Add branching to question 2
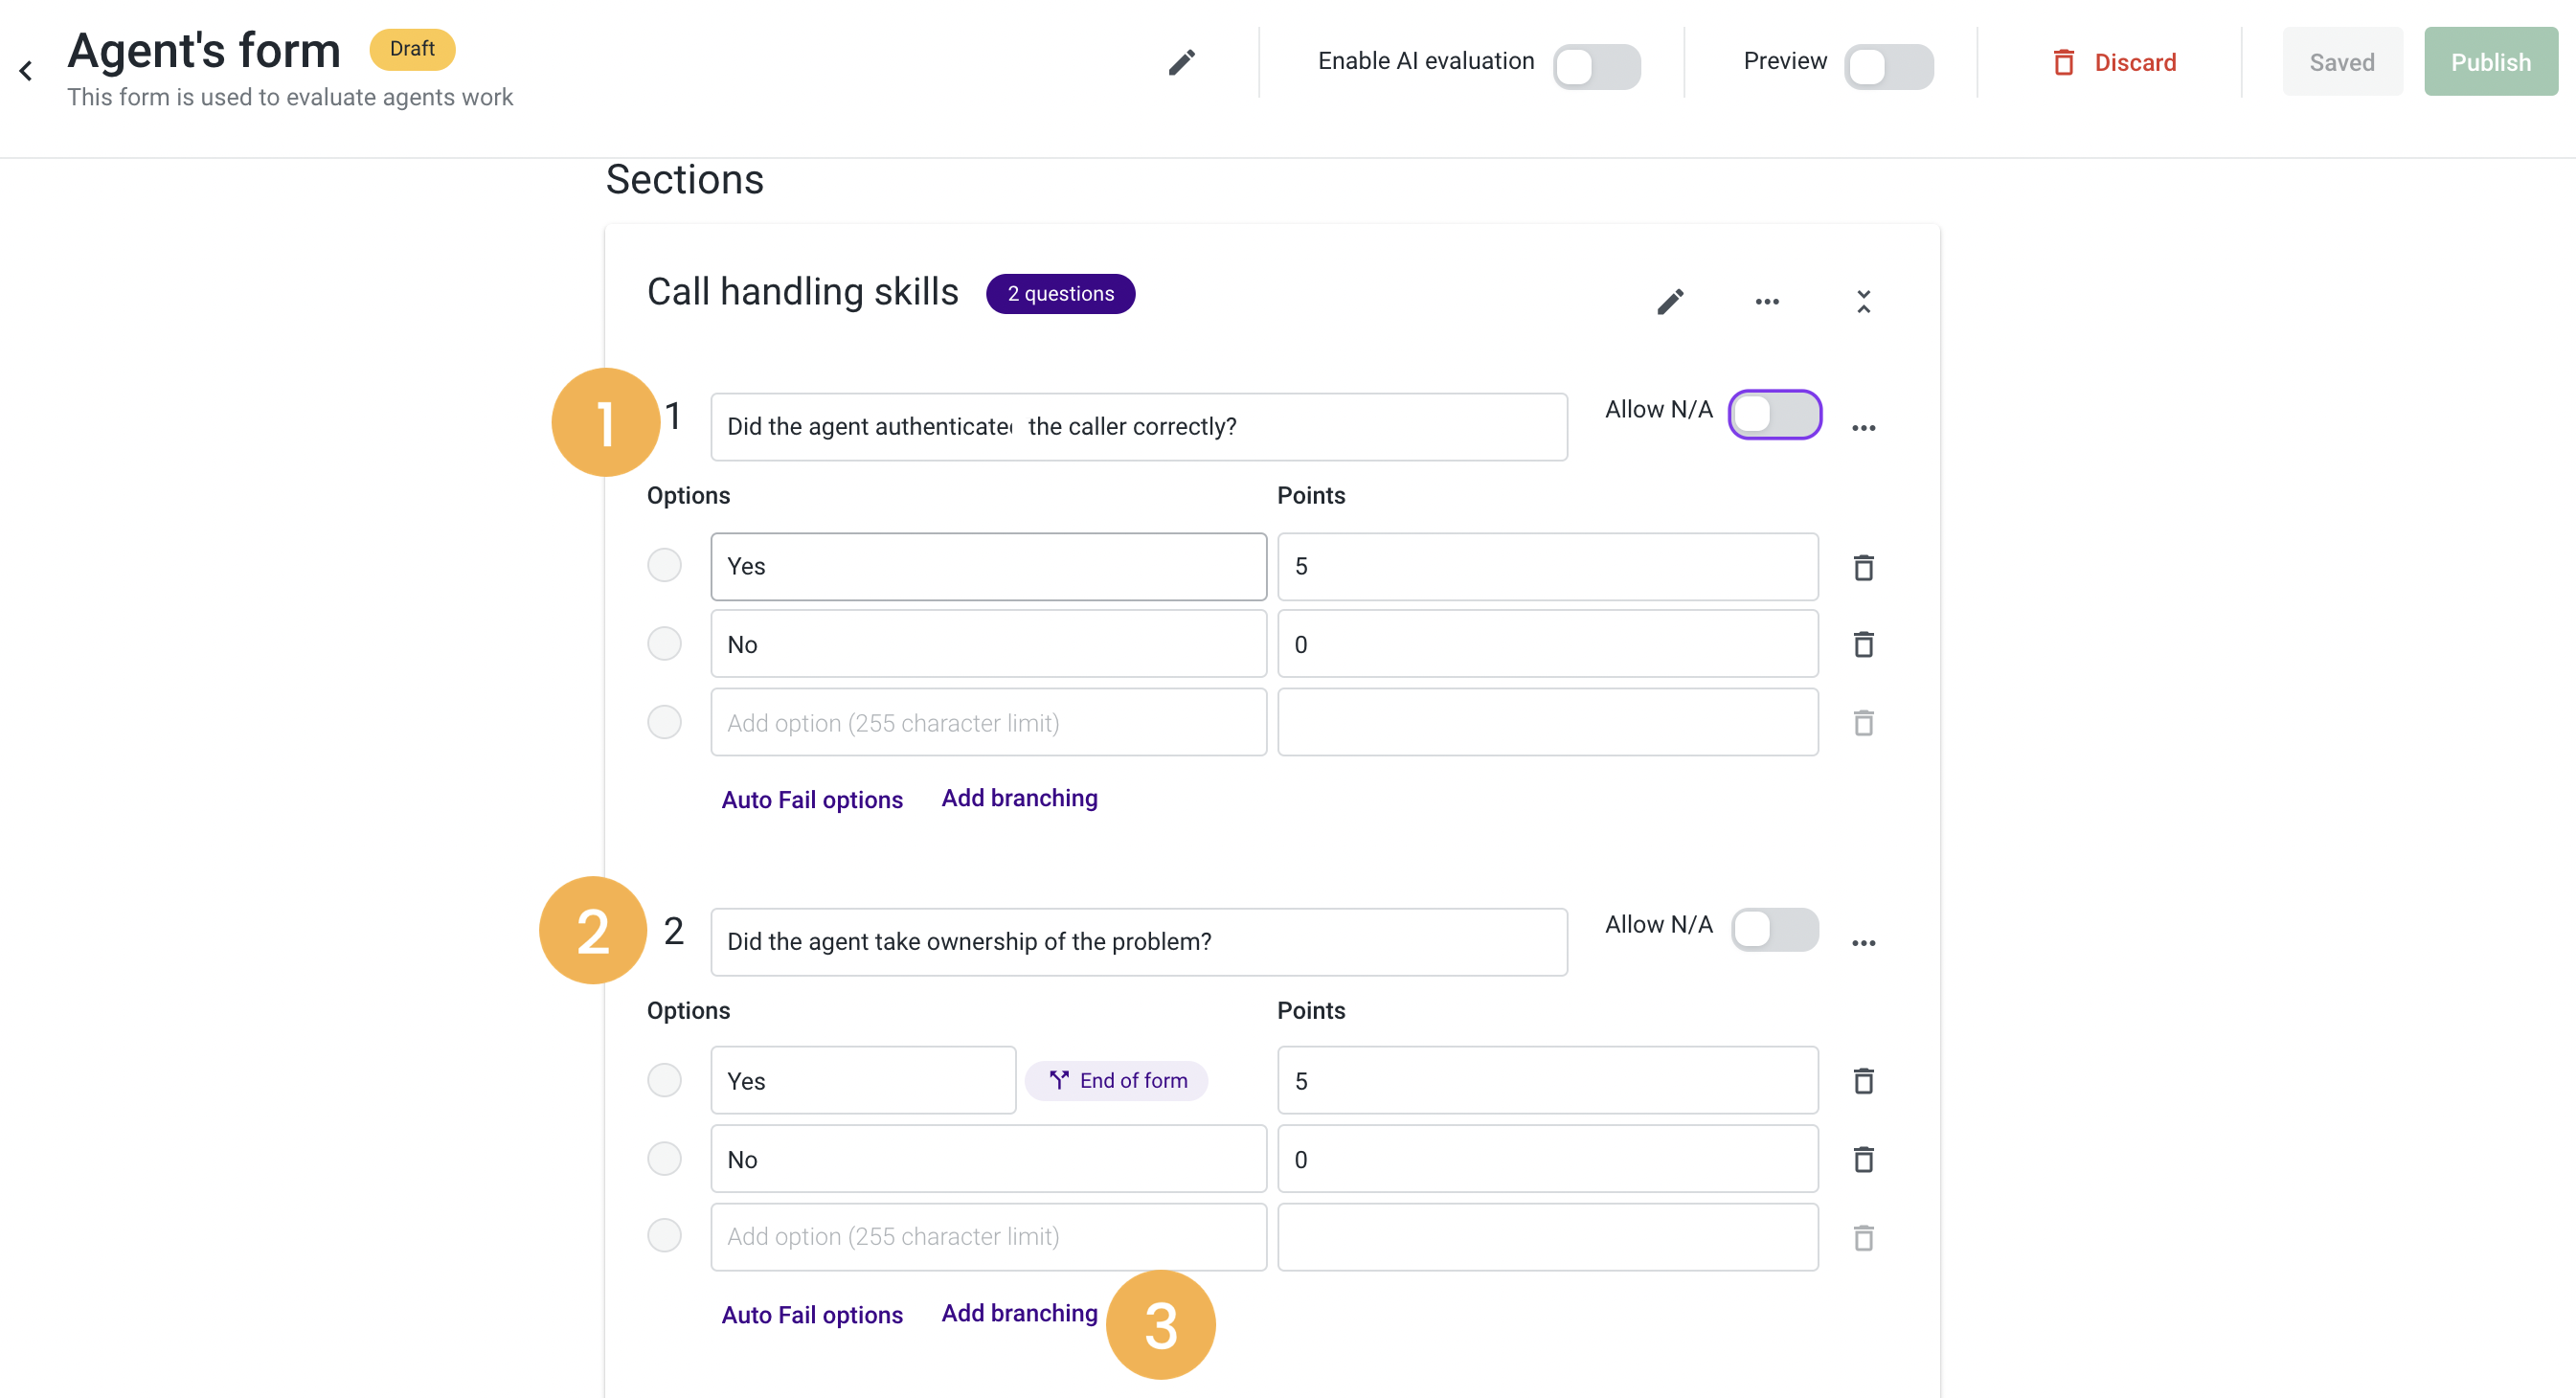The width and height of the screenshot is (2576, 1398). [1018, 1313]
